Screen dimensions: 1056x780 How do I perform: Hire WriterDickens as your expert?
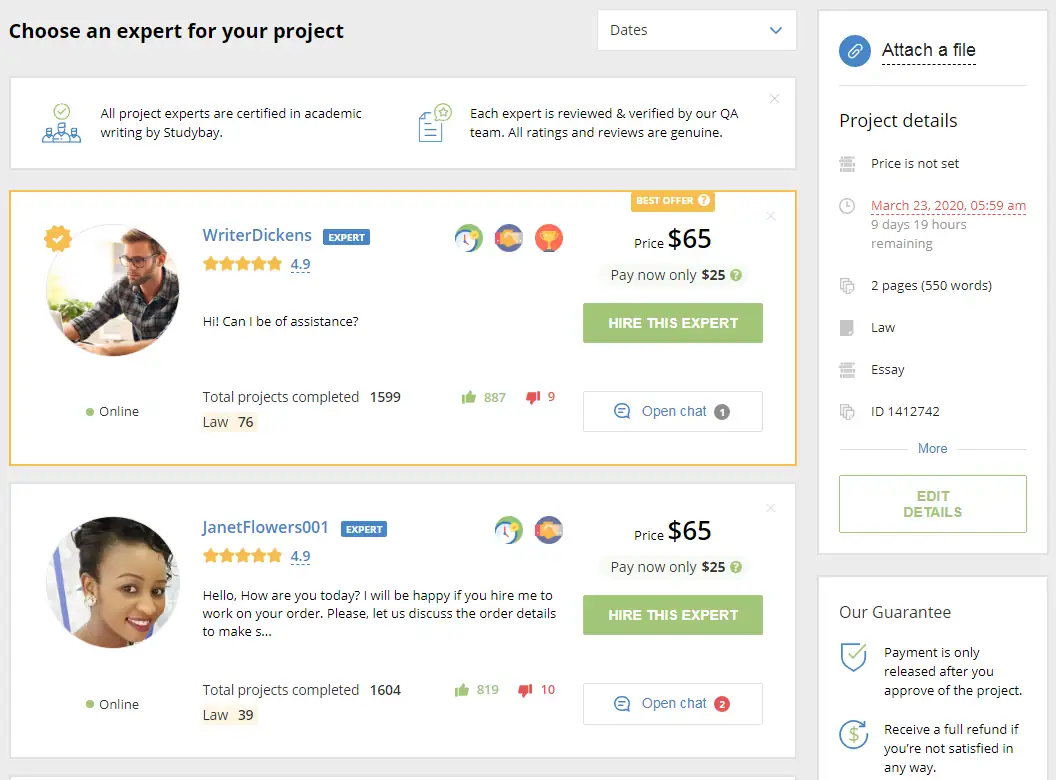point(672,323)
